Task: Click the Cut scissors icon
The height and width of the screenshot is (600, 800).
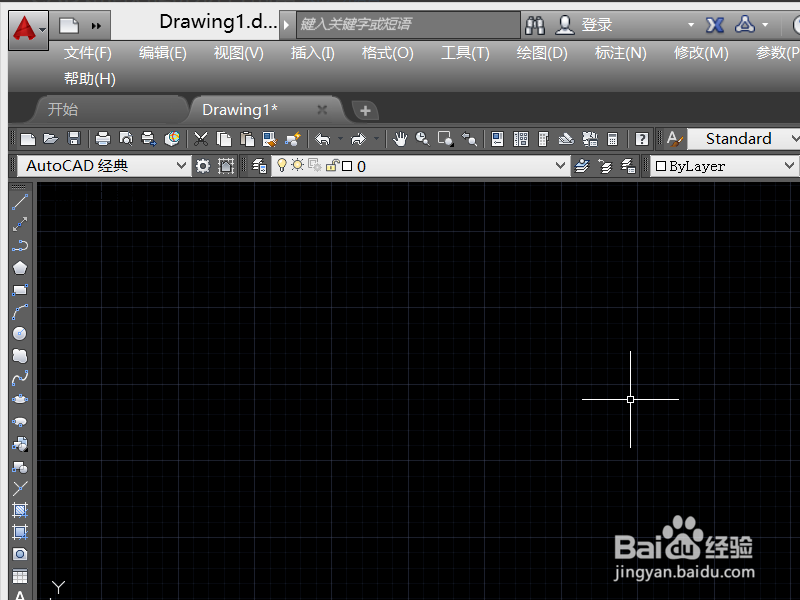Action: coord(201,139)
